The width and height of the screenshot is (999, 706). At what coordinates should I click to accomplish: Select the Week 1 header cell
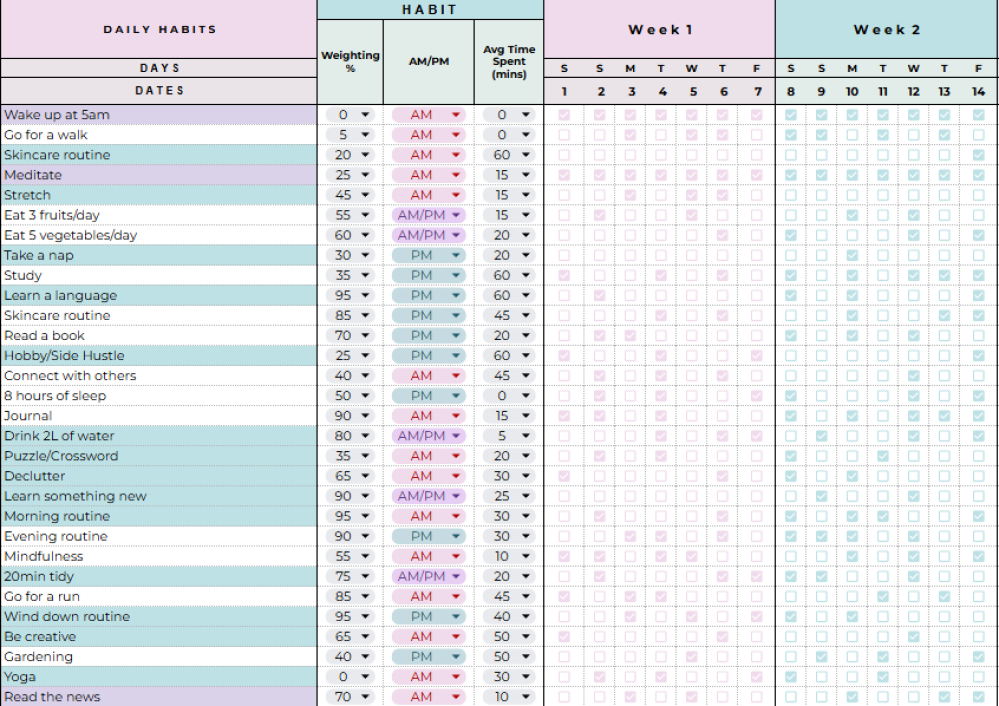[660, 30]
